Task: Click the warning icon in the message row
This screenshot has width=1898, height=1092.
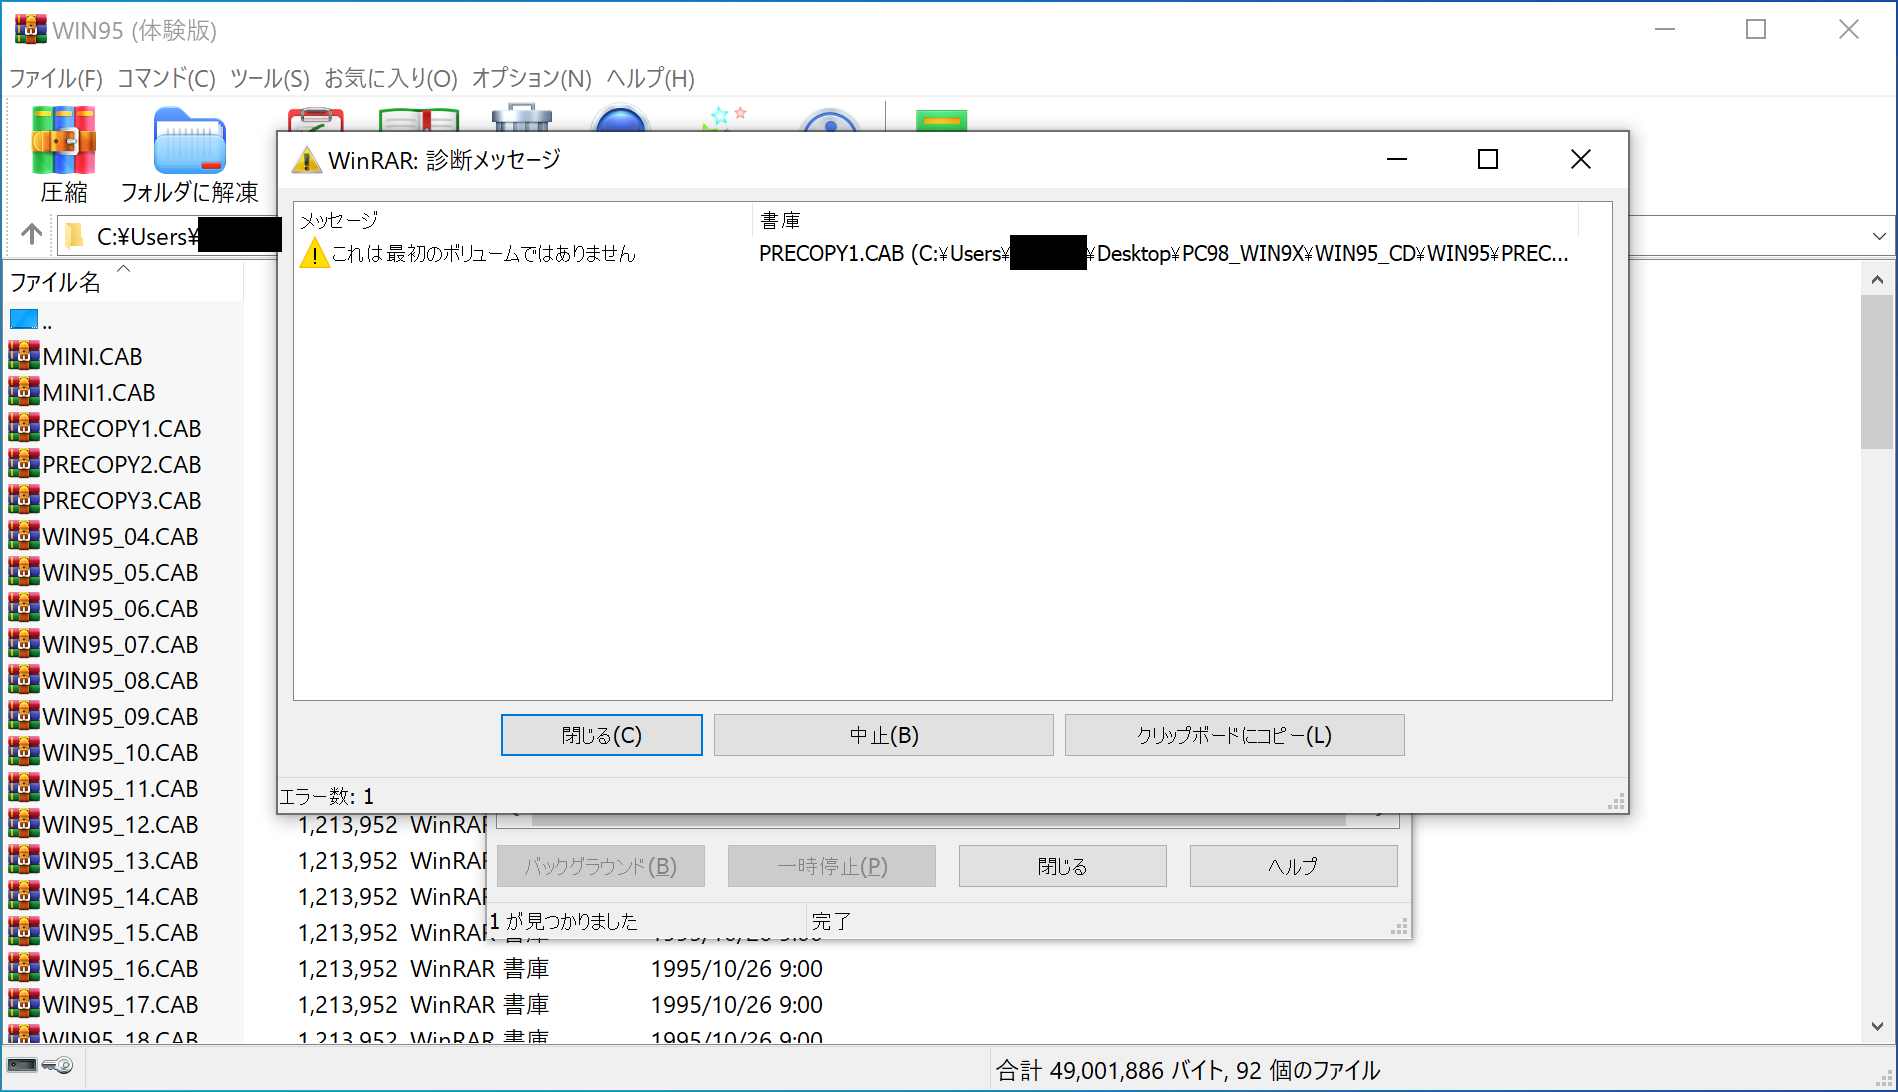Action: click(x=314, y=253)
